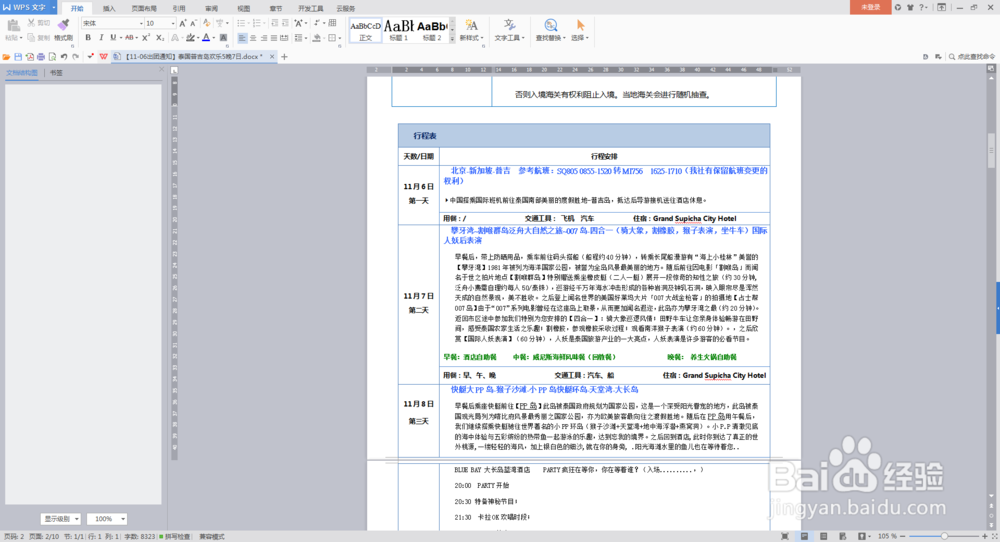Viewport: 1000px width, 542px height.
Task: Click the print icon in quick access
Action: coord(41,57)
